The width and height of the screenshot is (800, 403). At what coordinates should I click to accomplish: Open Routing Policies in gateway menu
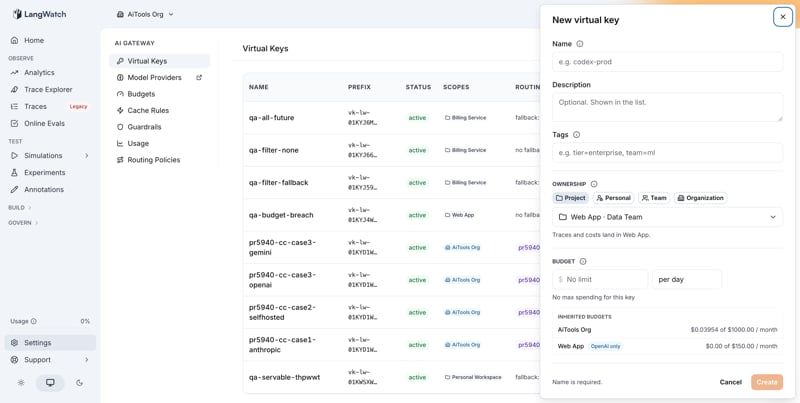pos(159,160)
